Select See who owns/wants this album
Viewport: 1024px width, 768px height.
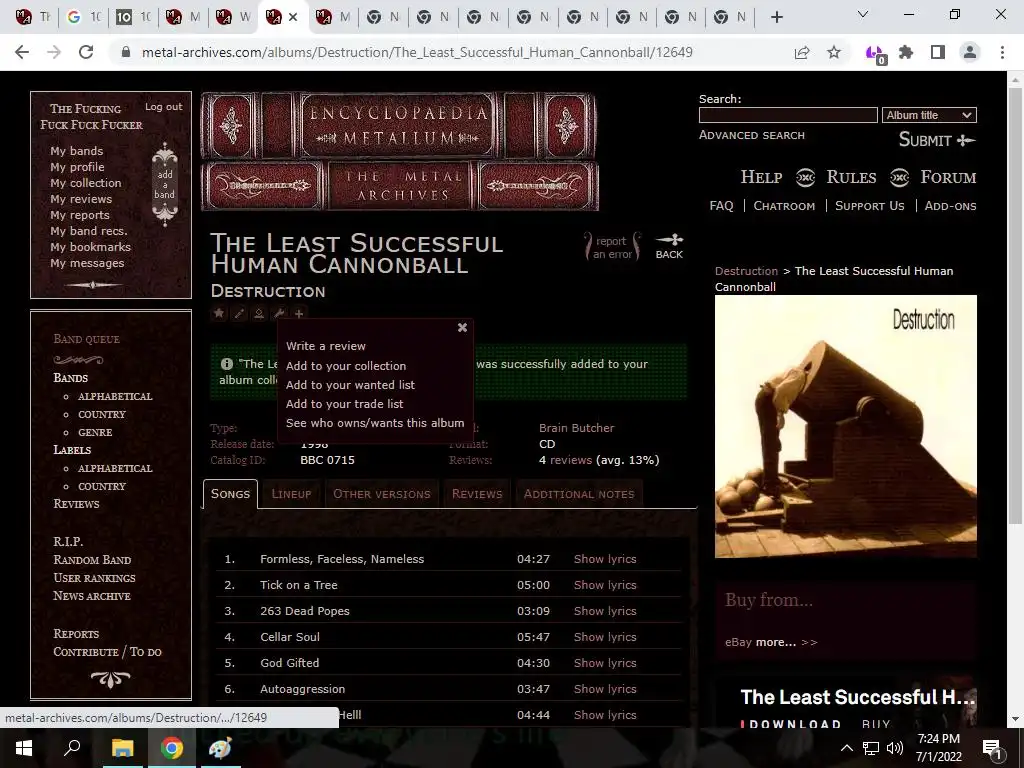tap(375, 423)
